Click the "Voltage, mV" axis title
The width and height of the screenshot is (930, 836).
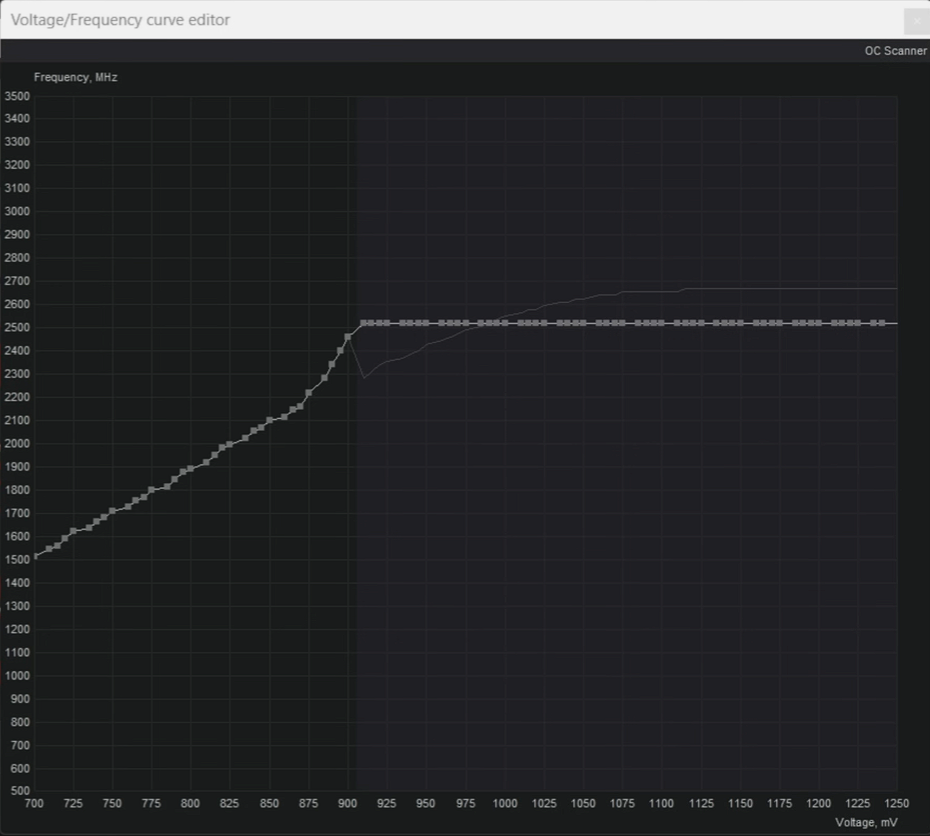[x=866, y=822]
